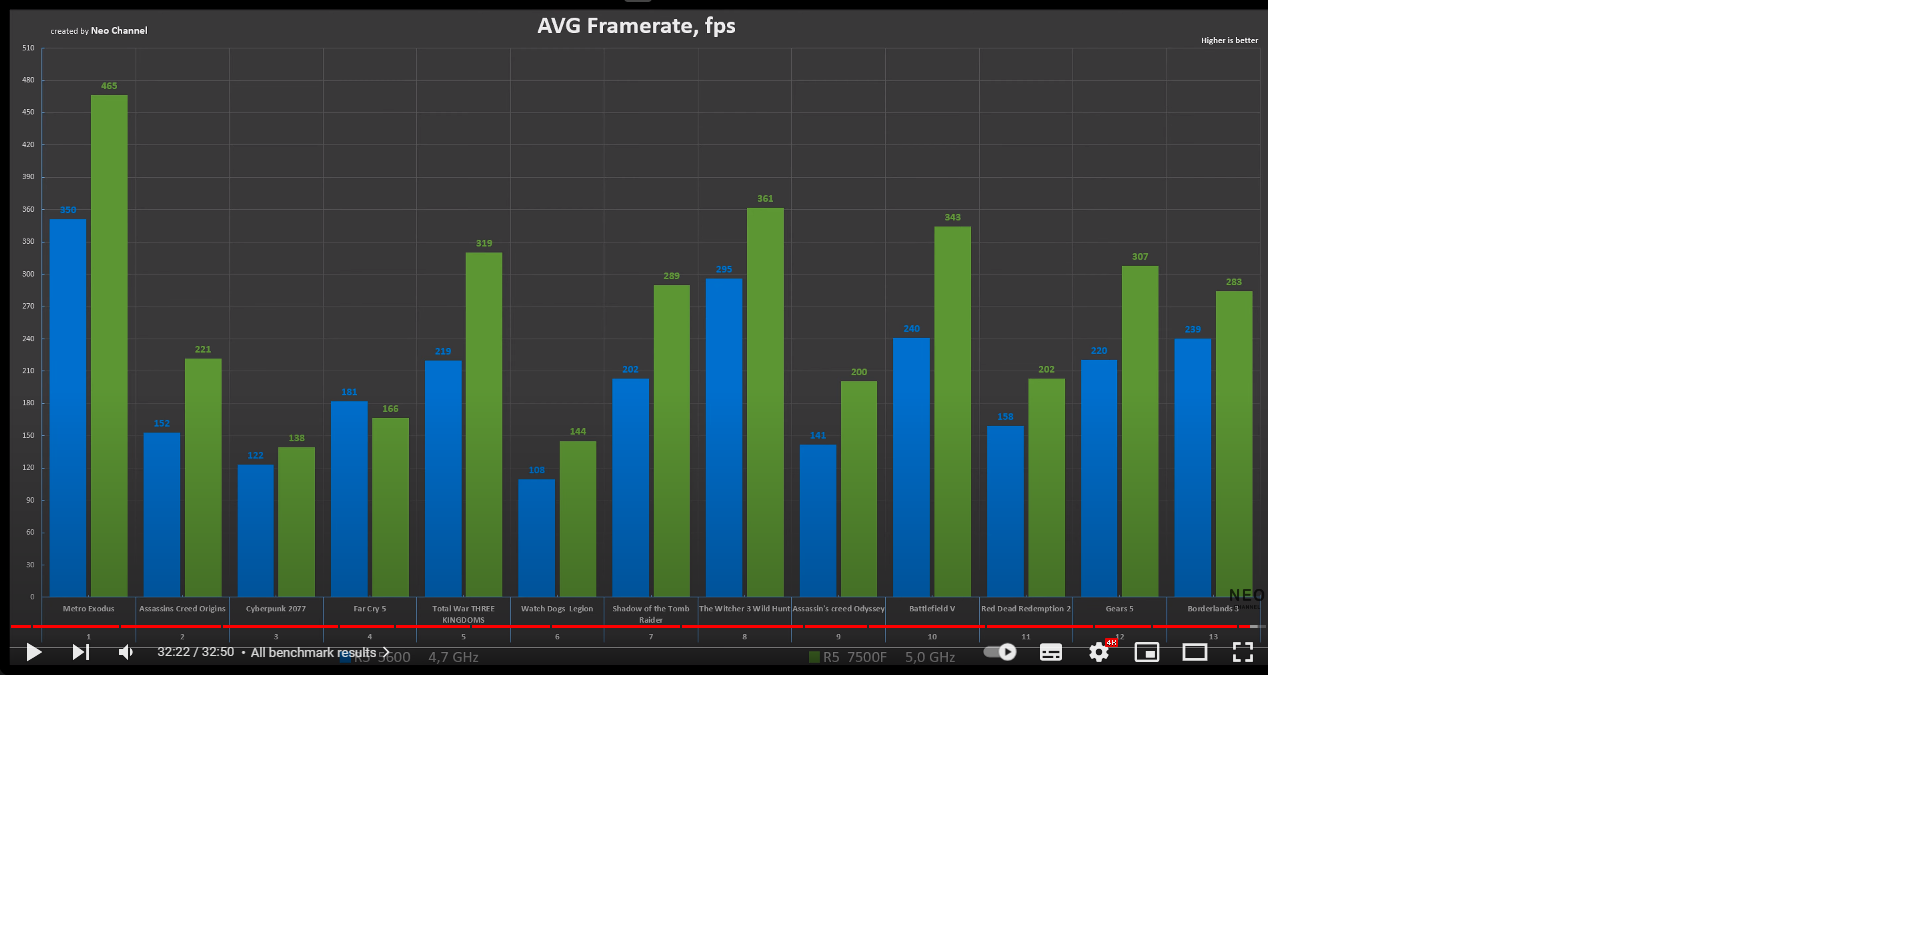This screenshot has width=1914, height=935.
Task: Click the 465 value above Metro Exodus
Action: point(109,86)
